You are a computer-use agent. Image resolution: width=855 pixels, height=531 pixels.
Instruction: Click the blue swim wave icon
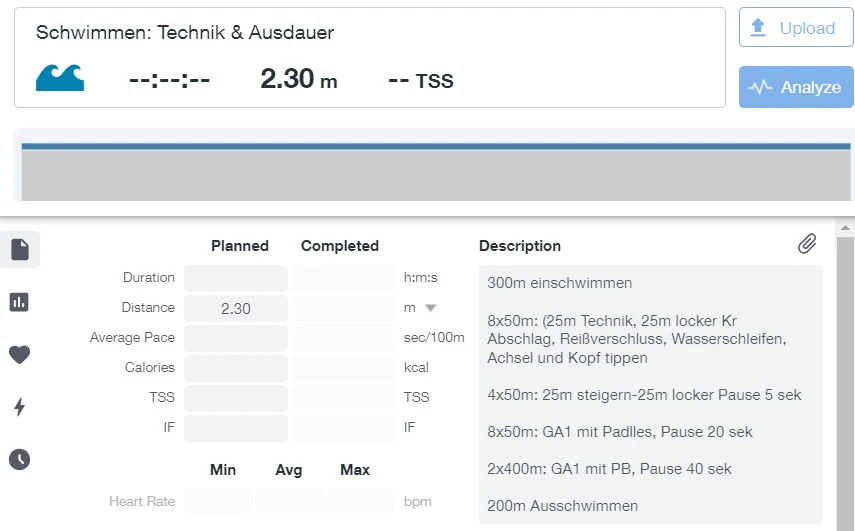point(60,77)
